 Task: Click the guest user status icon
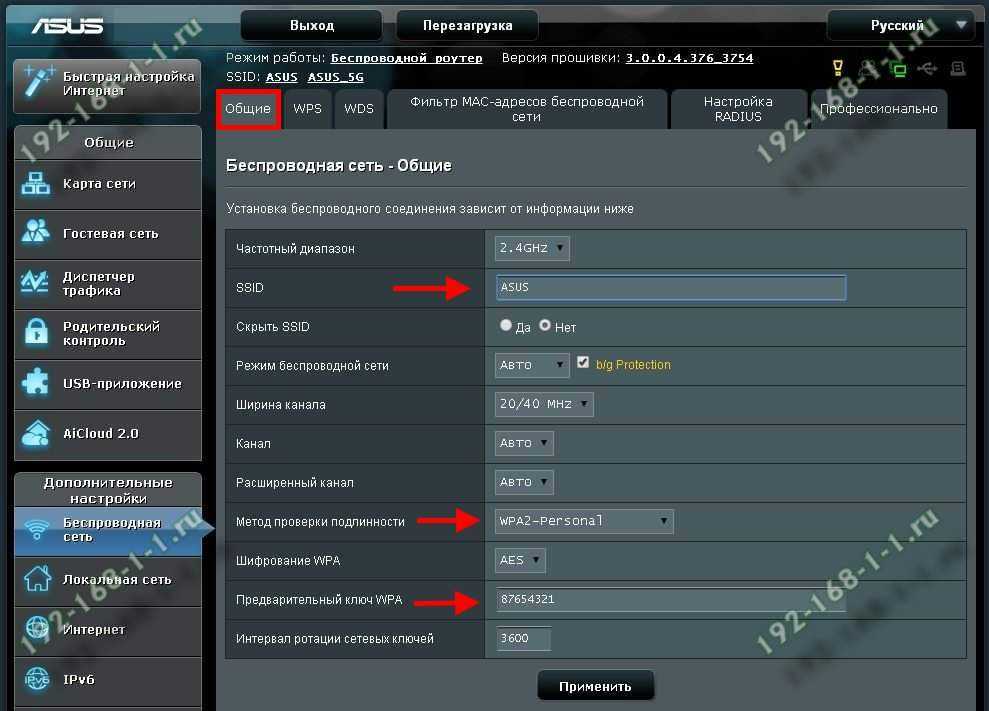(x=869, y=68)
